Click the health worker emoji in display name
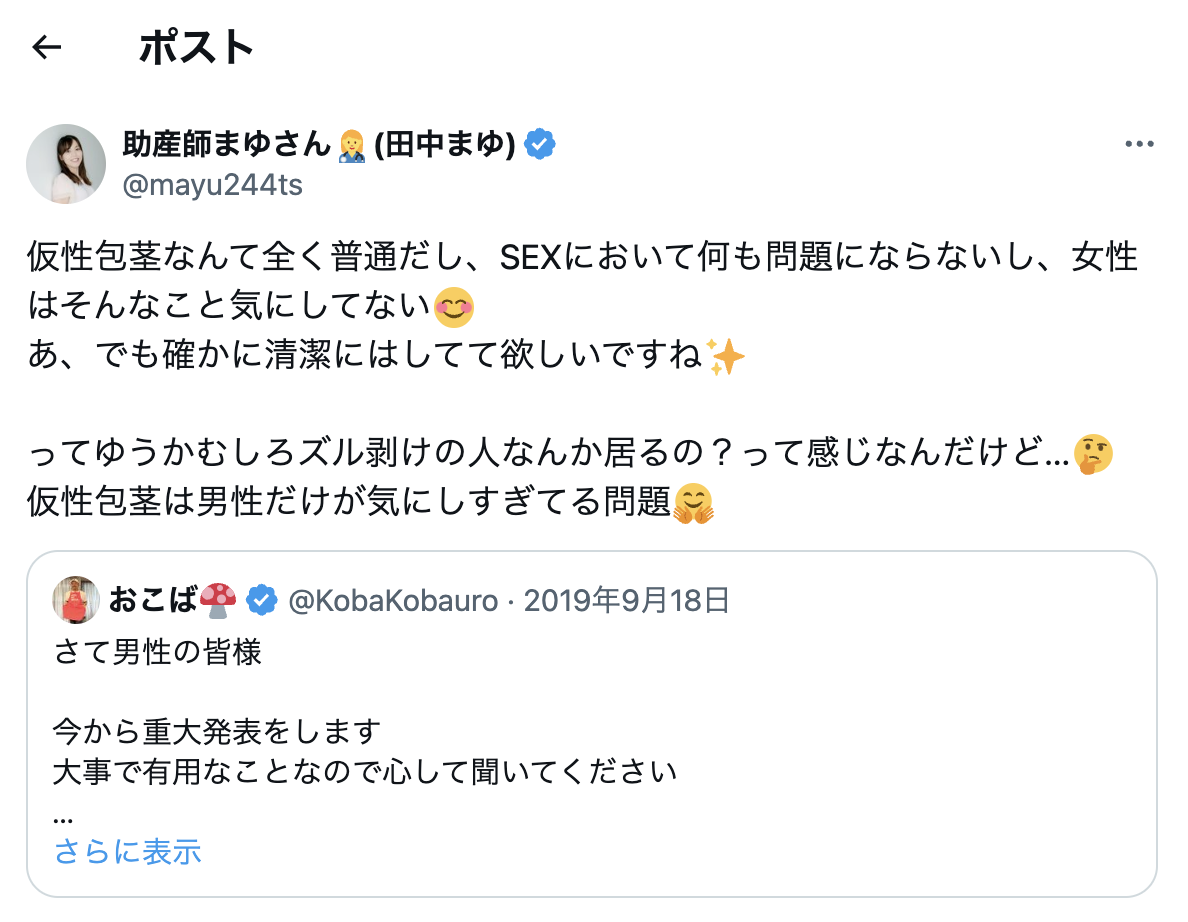 351,145
